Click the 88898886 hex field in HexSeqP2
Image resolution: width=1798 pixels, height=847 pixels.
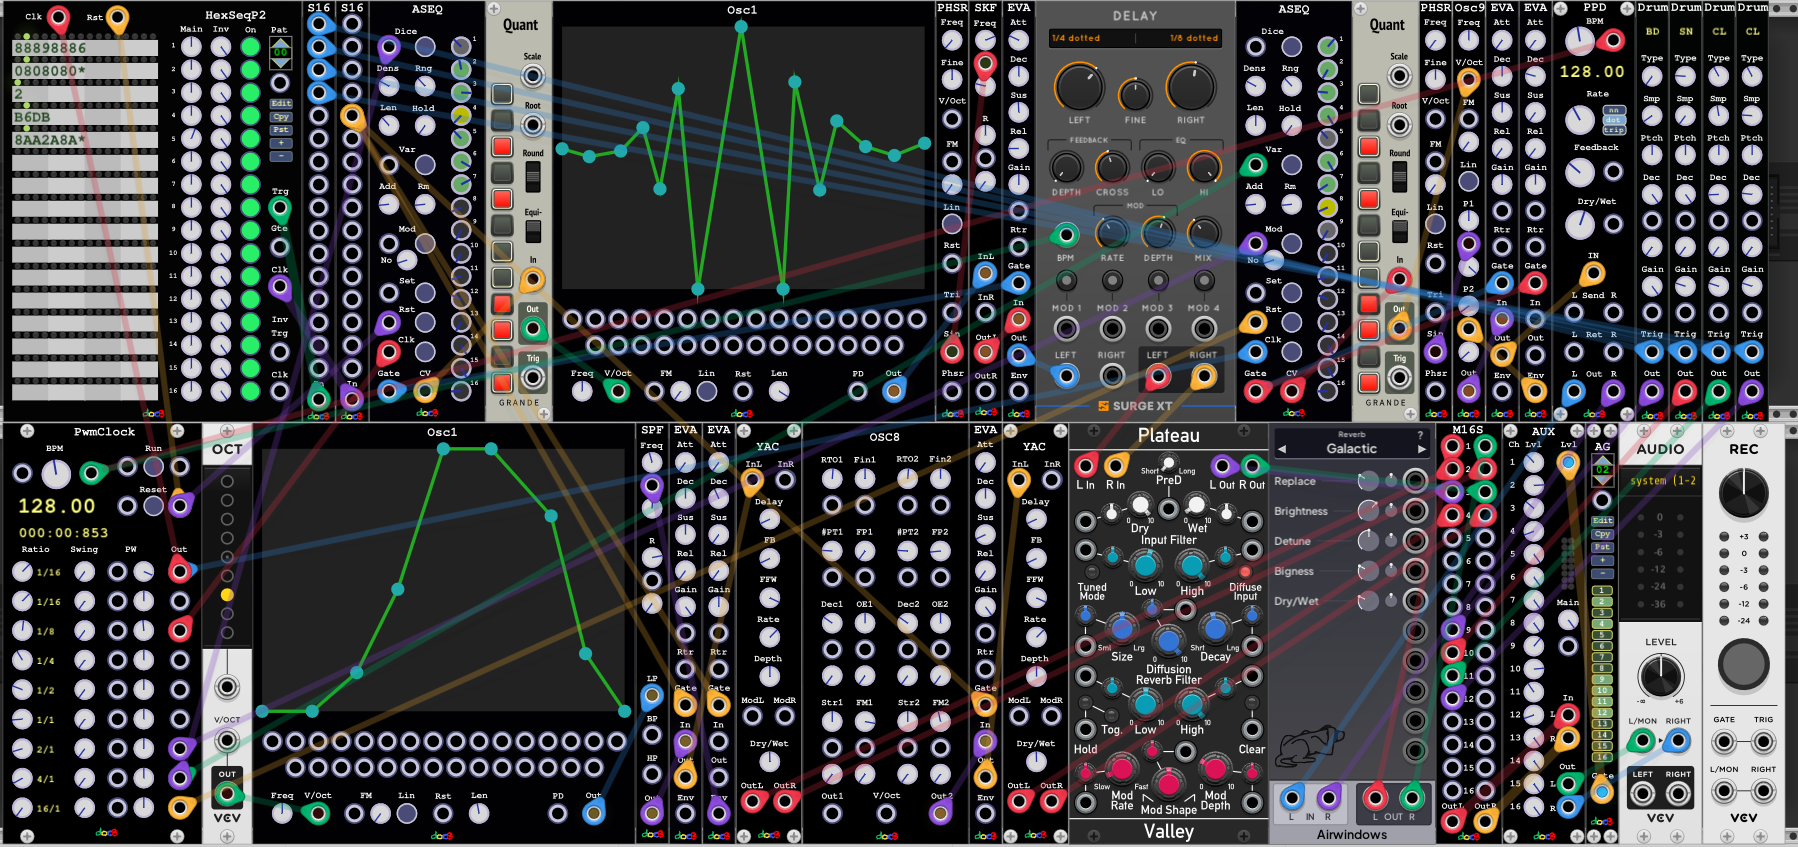[x=85, y=48]
